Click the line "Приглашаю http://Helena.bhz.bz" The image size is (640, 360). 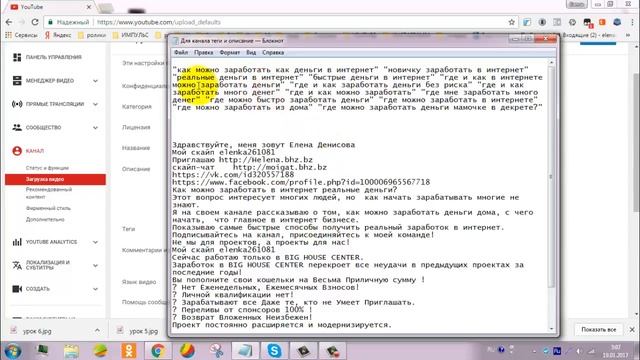[x=242, y=160]
